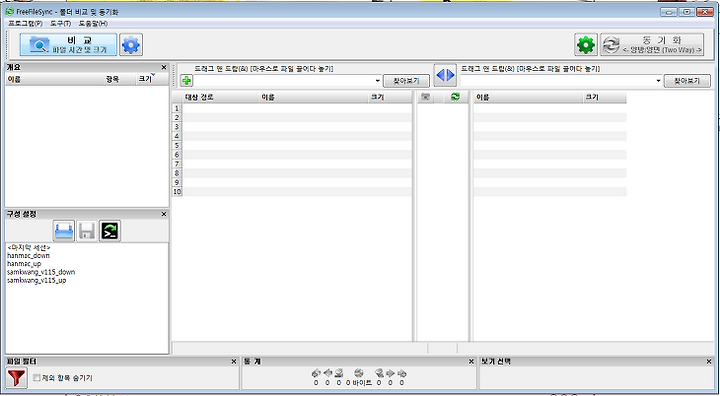Click overview panel 이름 column header
The height and width of the screenshot is (396, 720).
coord(54,79)
